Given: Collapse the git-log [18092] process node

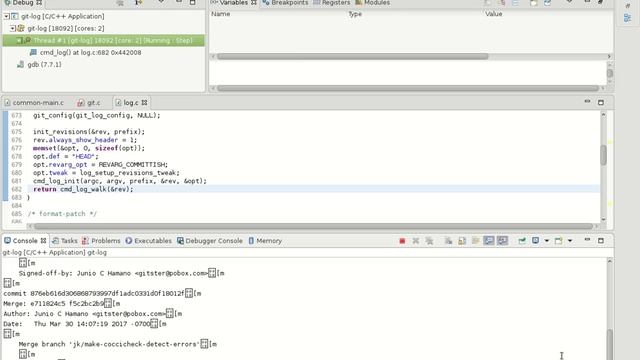Looking at the screenshot, I should click(13, 28).
